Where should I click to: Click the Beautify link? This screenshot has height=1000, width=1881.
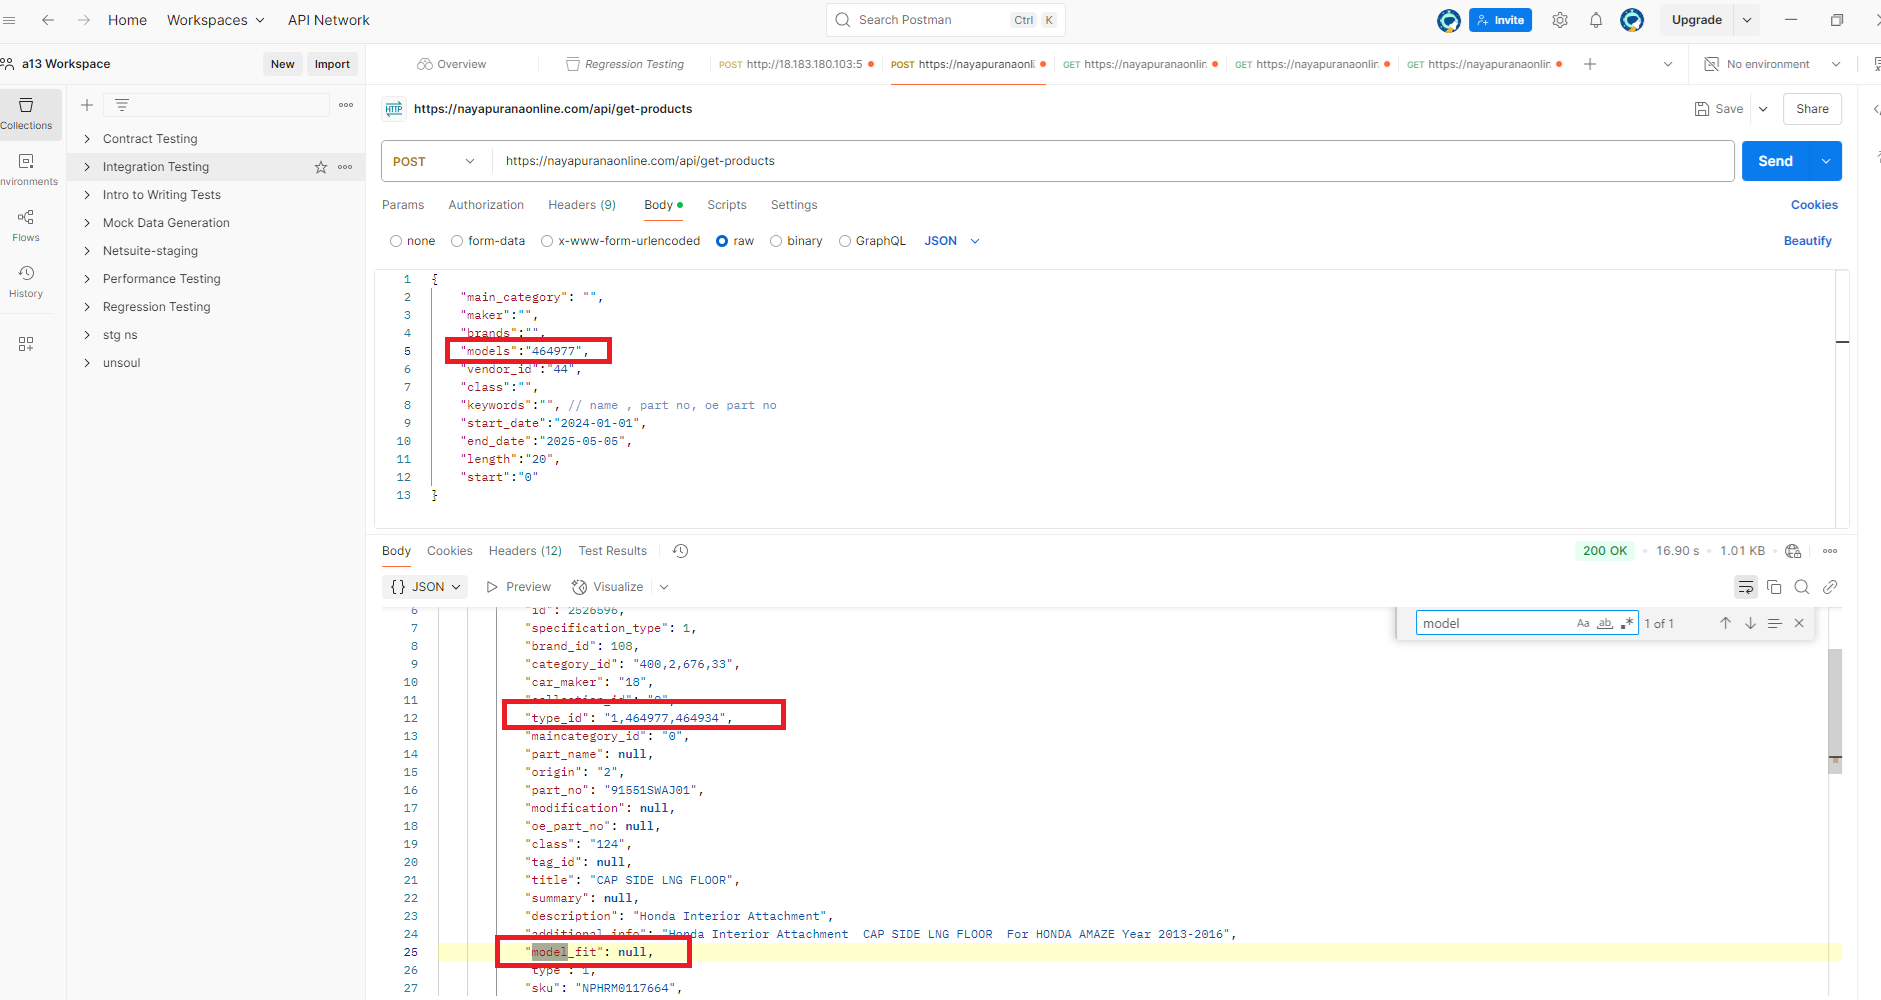[1808, 241]
